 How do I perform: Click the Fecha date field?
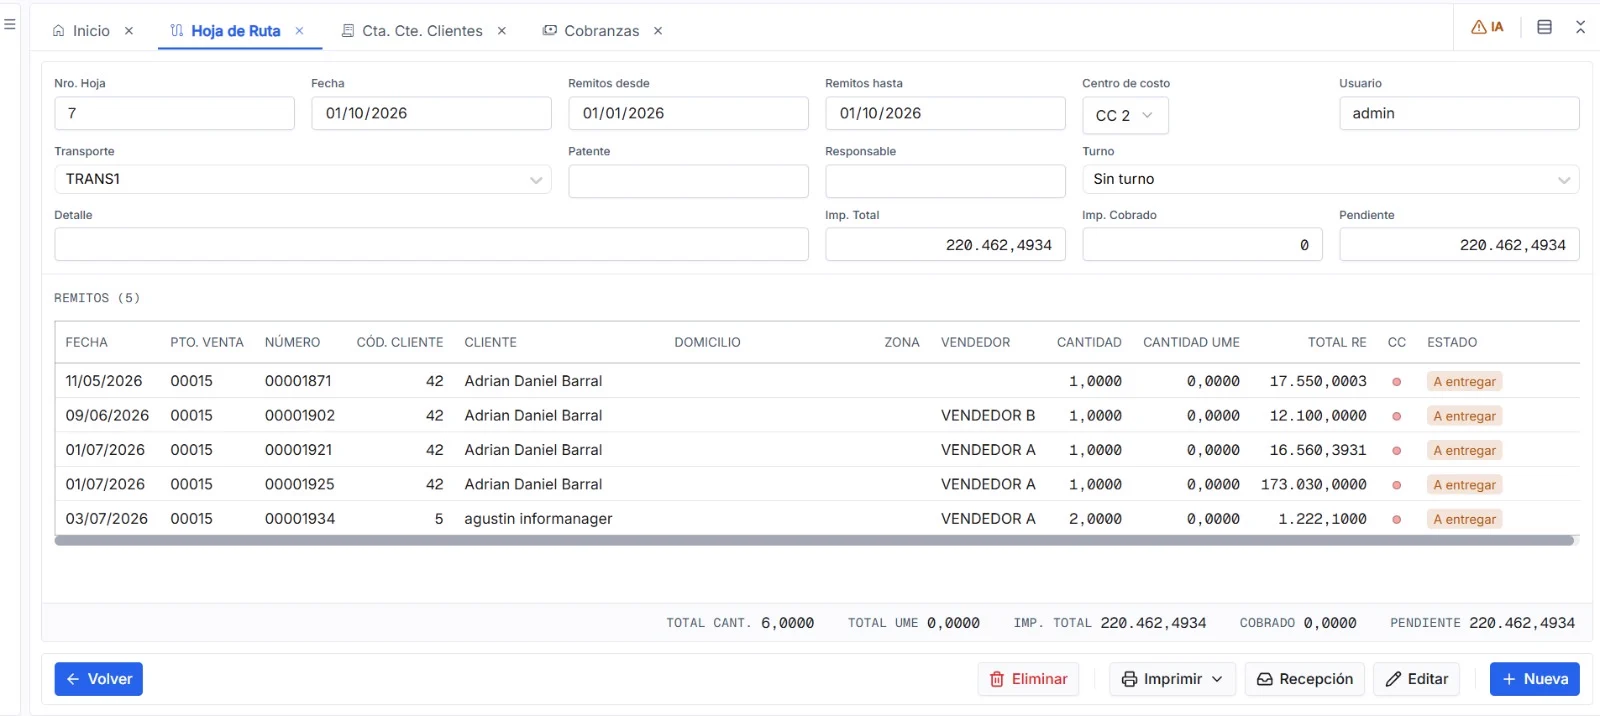432,113
